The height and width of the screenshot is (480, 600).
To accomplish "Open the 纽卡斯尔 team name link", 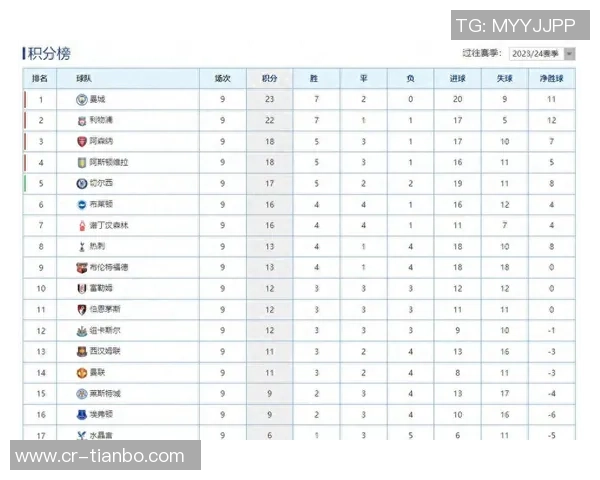I will click(x=105, y=330).
